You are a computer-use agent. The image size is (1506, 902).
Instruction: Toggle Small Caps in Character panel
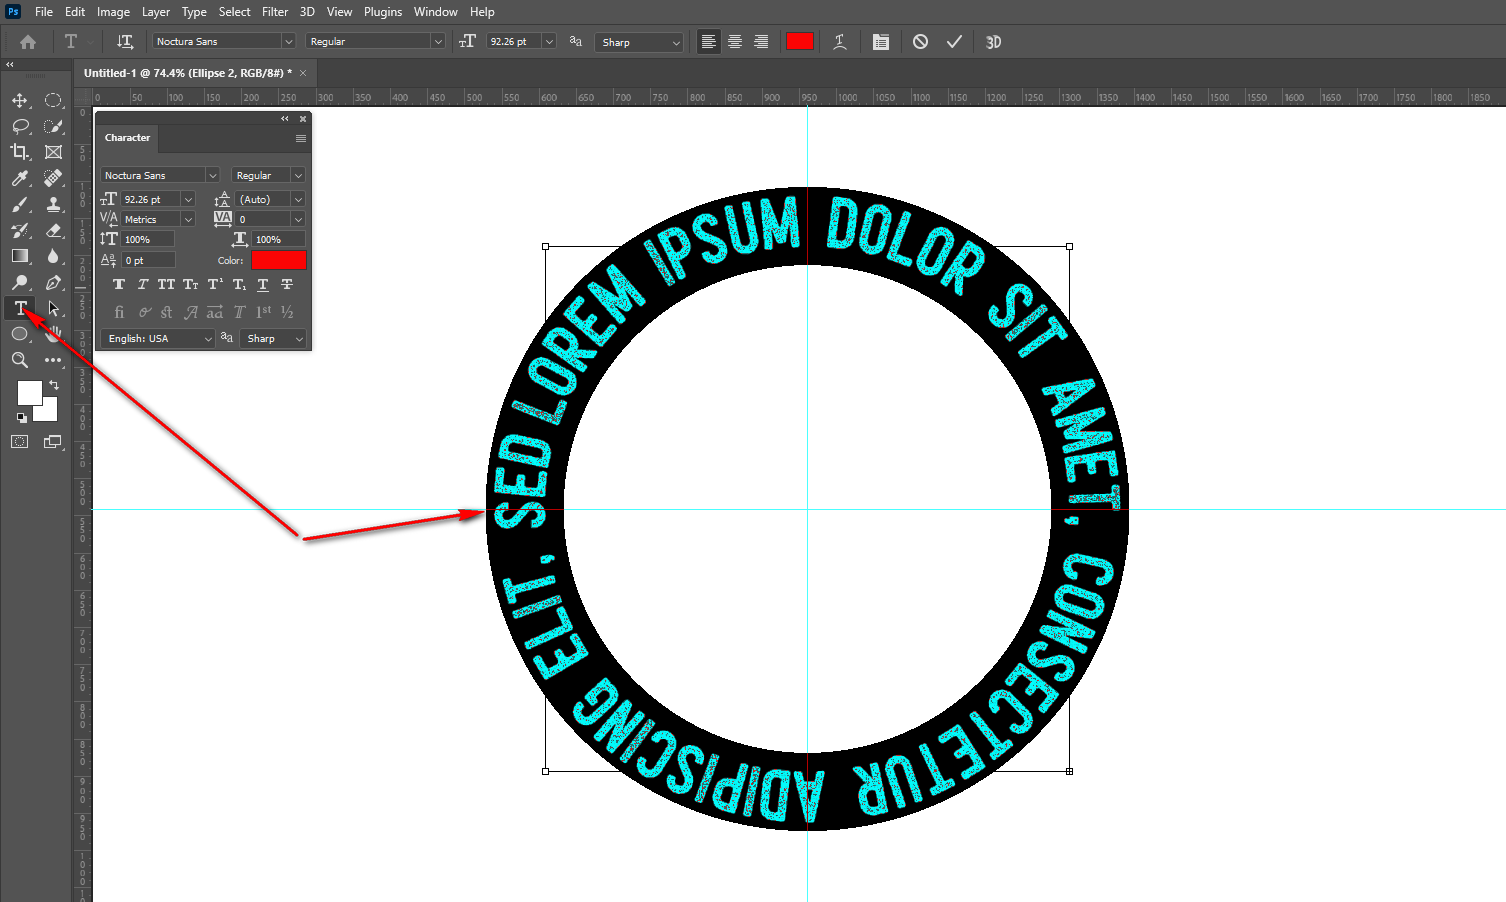coord(191,285)
